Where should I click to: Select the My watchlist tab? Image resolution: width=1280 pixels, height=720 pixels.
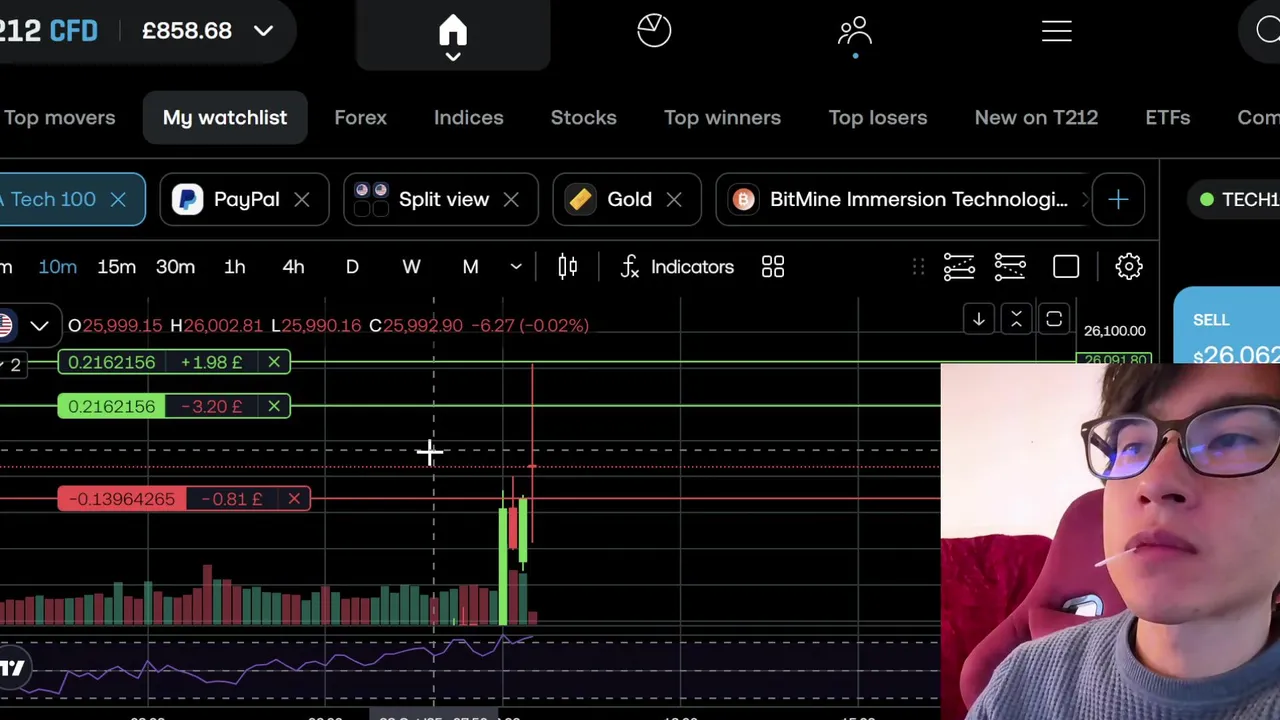click(x=225, y=118)
